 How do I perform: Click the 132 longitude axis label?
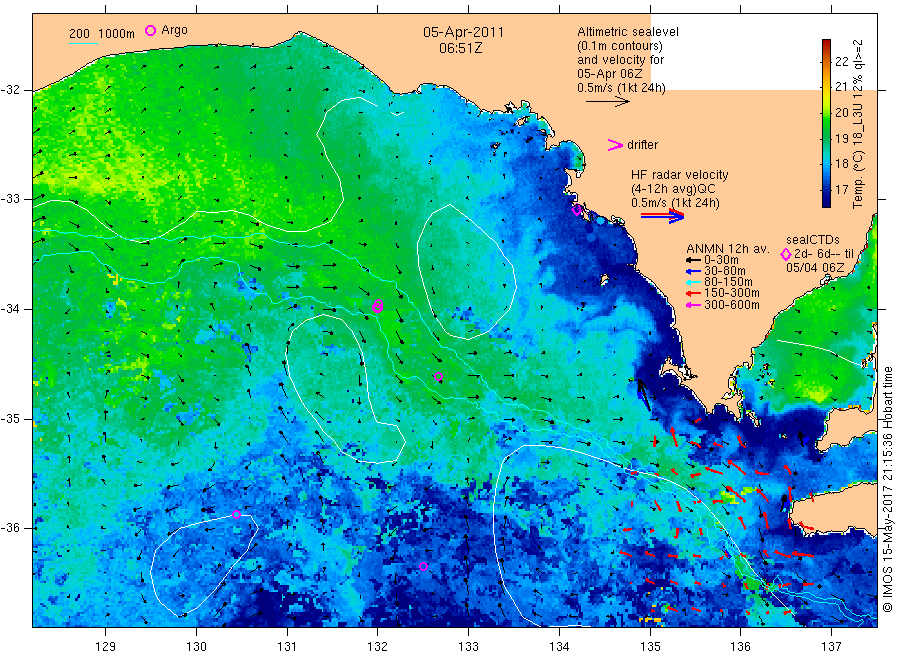pyautogui.click(x=378, y=647)
